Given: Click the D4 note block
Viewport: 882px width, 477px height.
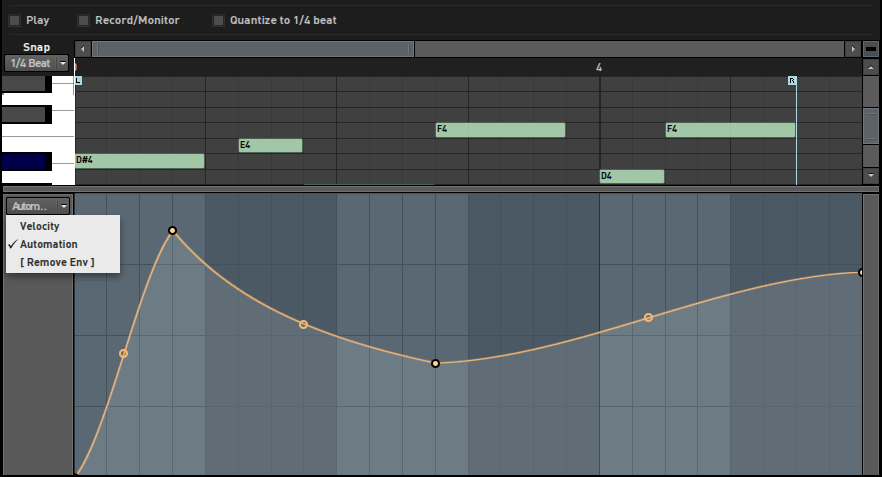Looking at the screenshot, I should (x=632, y=176).
